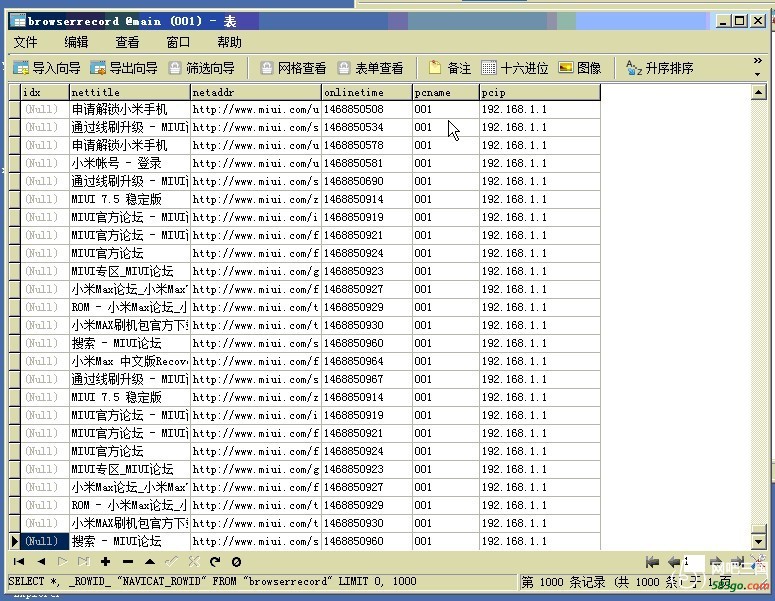This screenshot has width=775, height=601.
Task: Open the 窗口 menu
Action: point(178,42)
